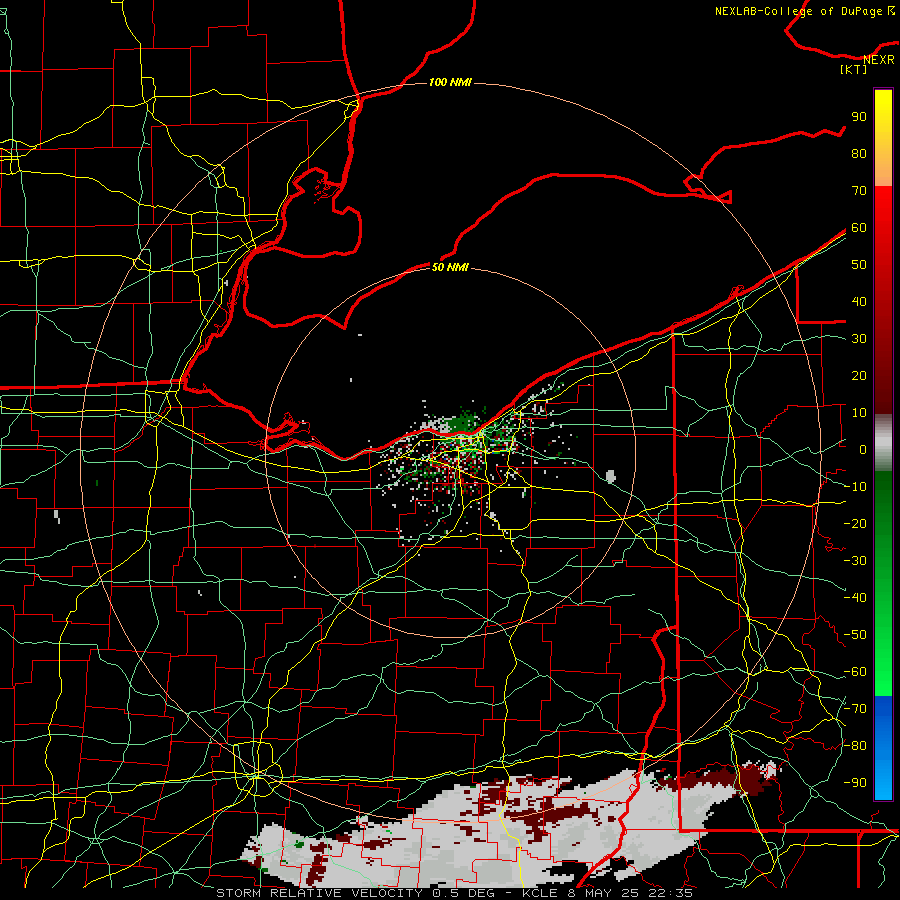Image resolution: width=900 pixels, height=900 pixels.
Task: Click the -10 value on velocity scale
Action: 855,486
